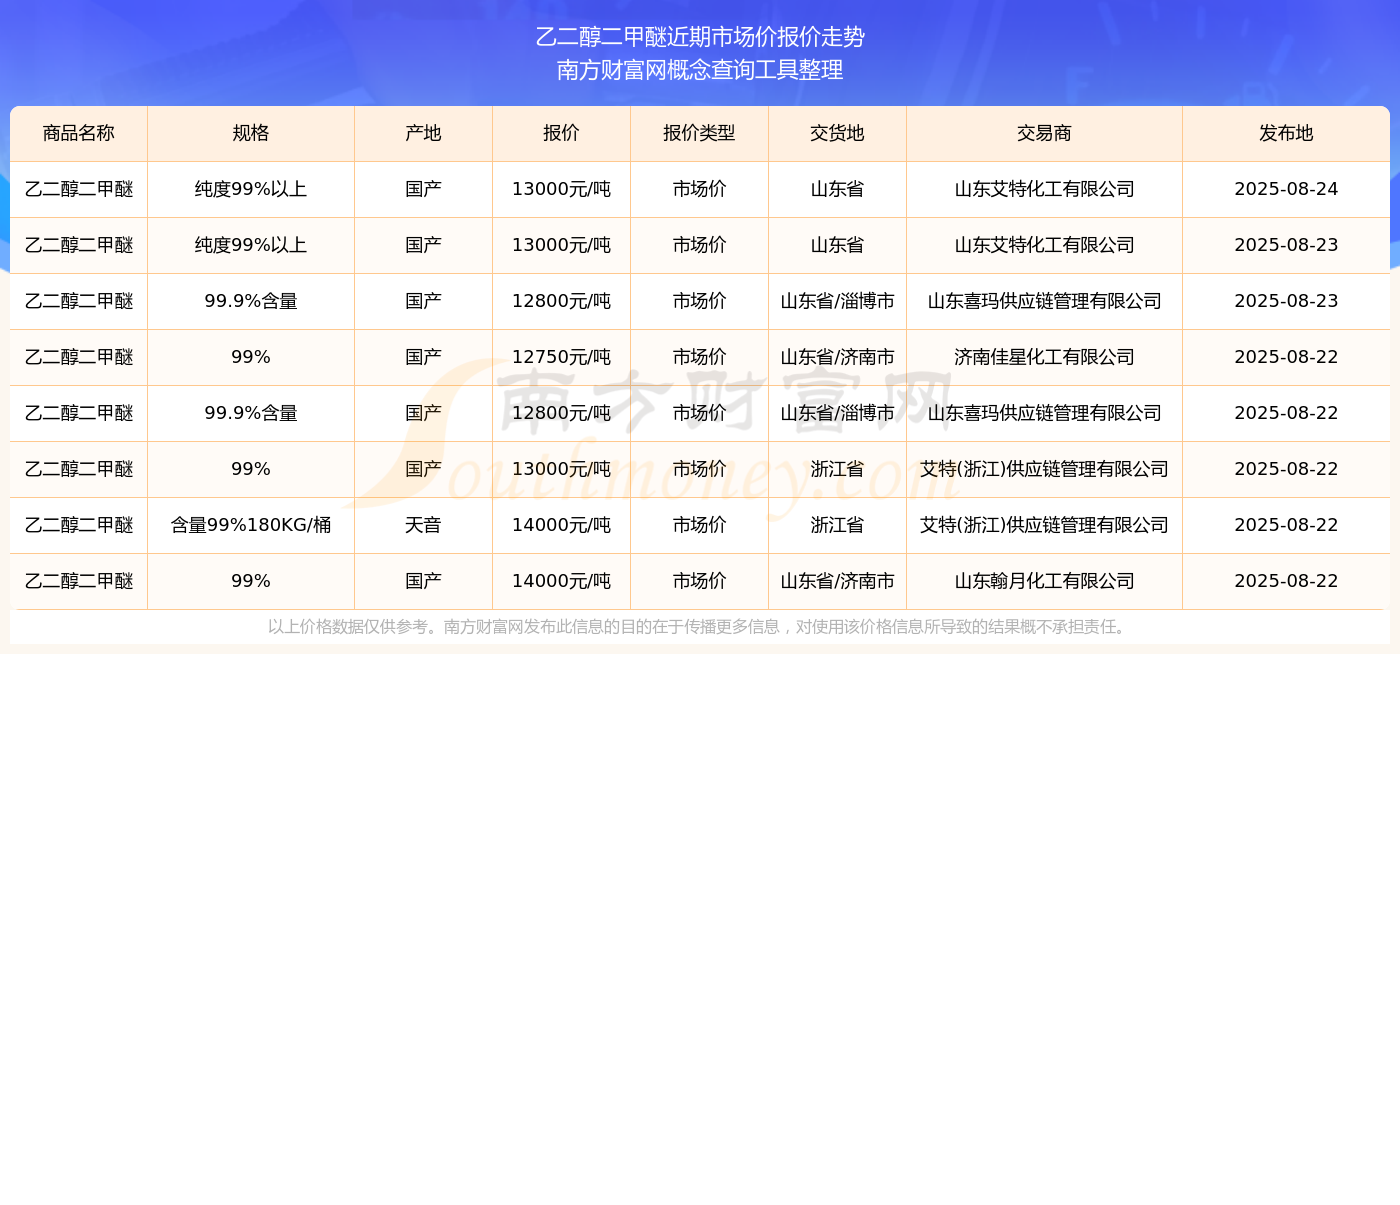Click the subtitle 南方财富网概念查询工具整理
1400x1205 pixels.
tap(700, 70)
